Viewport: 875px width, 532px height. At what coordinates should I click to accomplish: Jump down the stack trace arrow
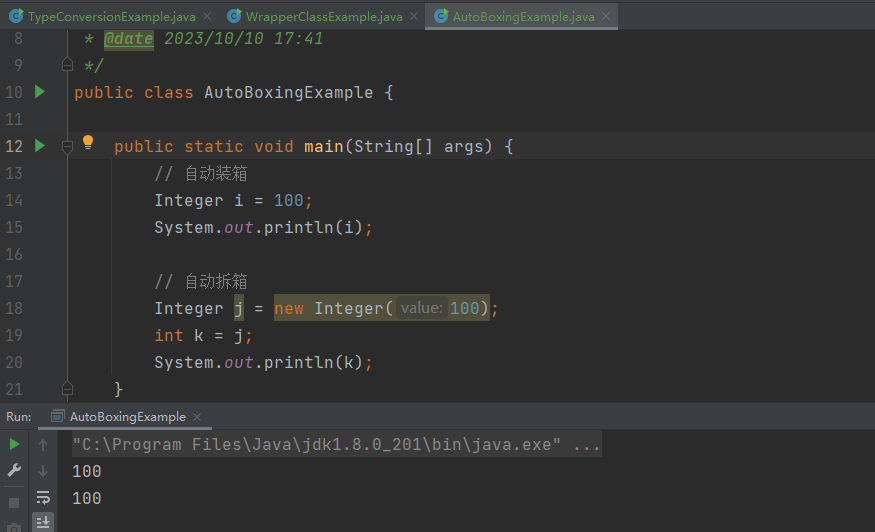43,471
